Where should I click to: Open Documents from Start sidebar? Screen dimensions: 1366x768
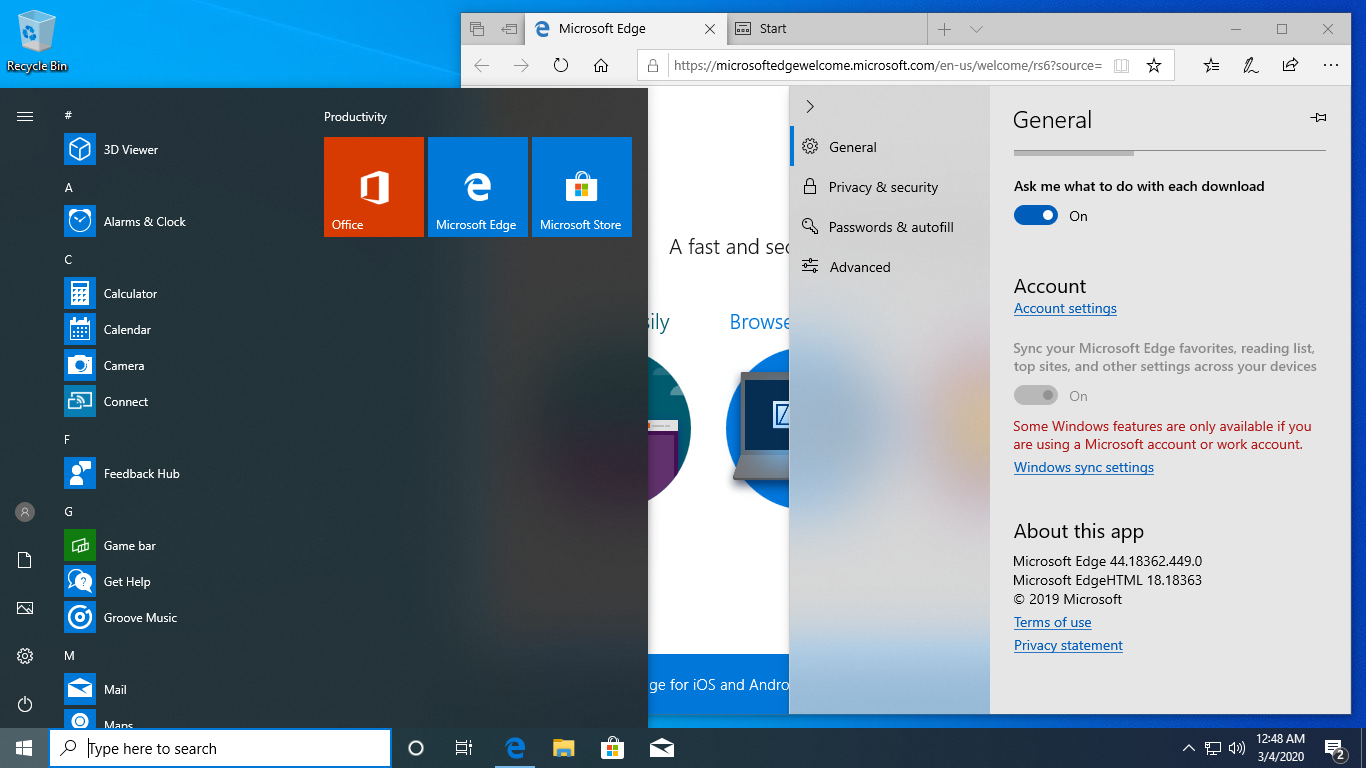(25, 560)
